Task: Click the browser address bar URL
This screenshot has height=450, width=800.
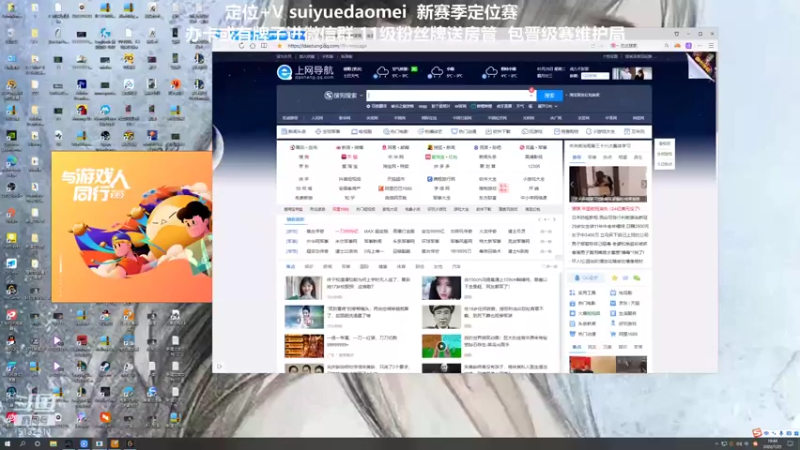Action: 327,46
